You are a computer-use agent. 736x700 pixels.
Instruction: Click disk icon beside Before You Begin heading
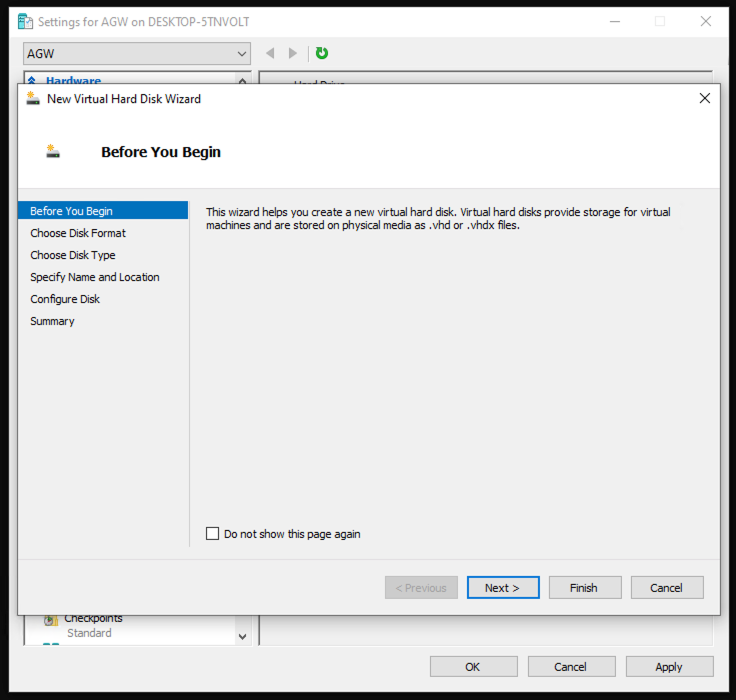pos(53,152)
